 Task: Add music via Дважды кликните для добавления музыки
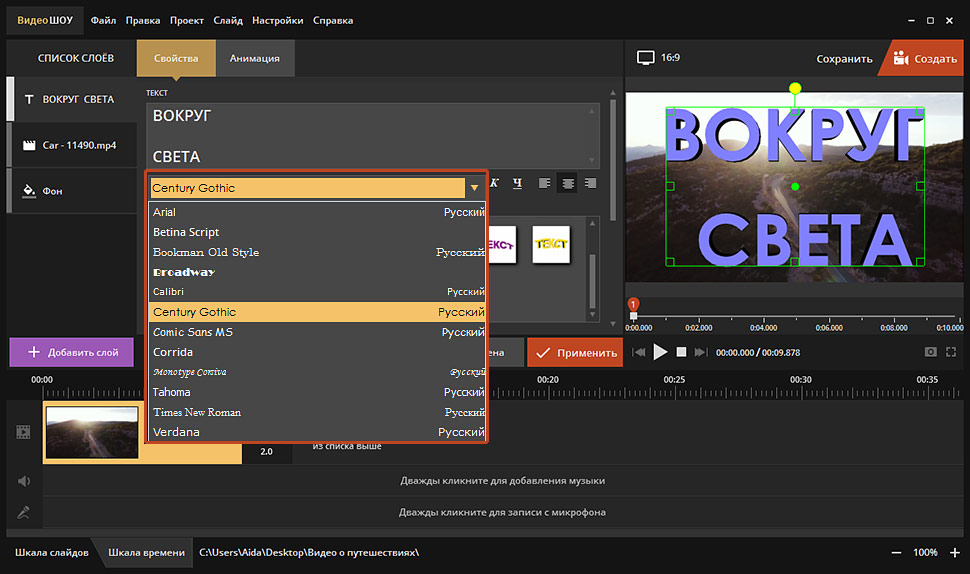[502, 481]
